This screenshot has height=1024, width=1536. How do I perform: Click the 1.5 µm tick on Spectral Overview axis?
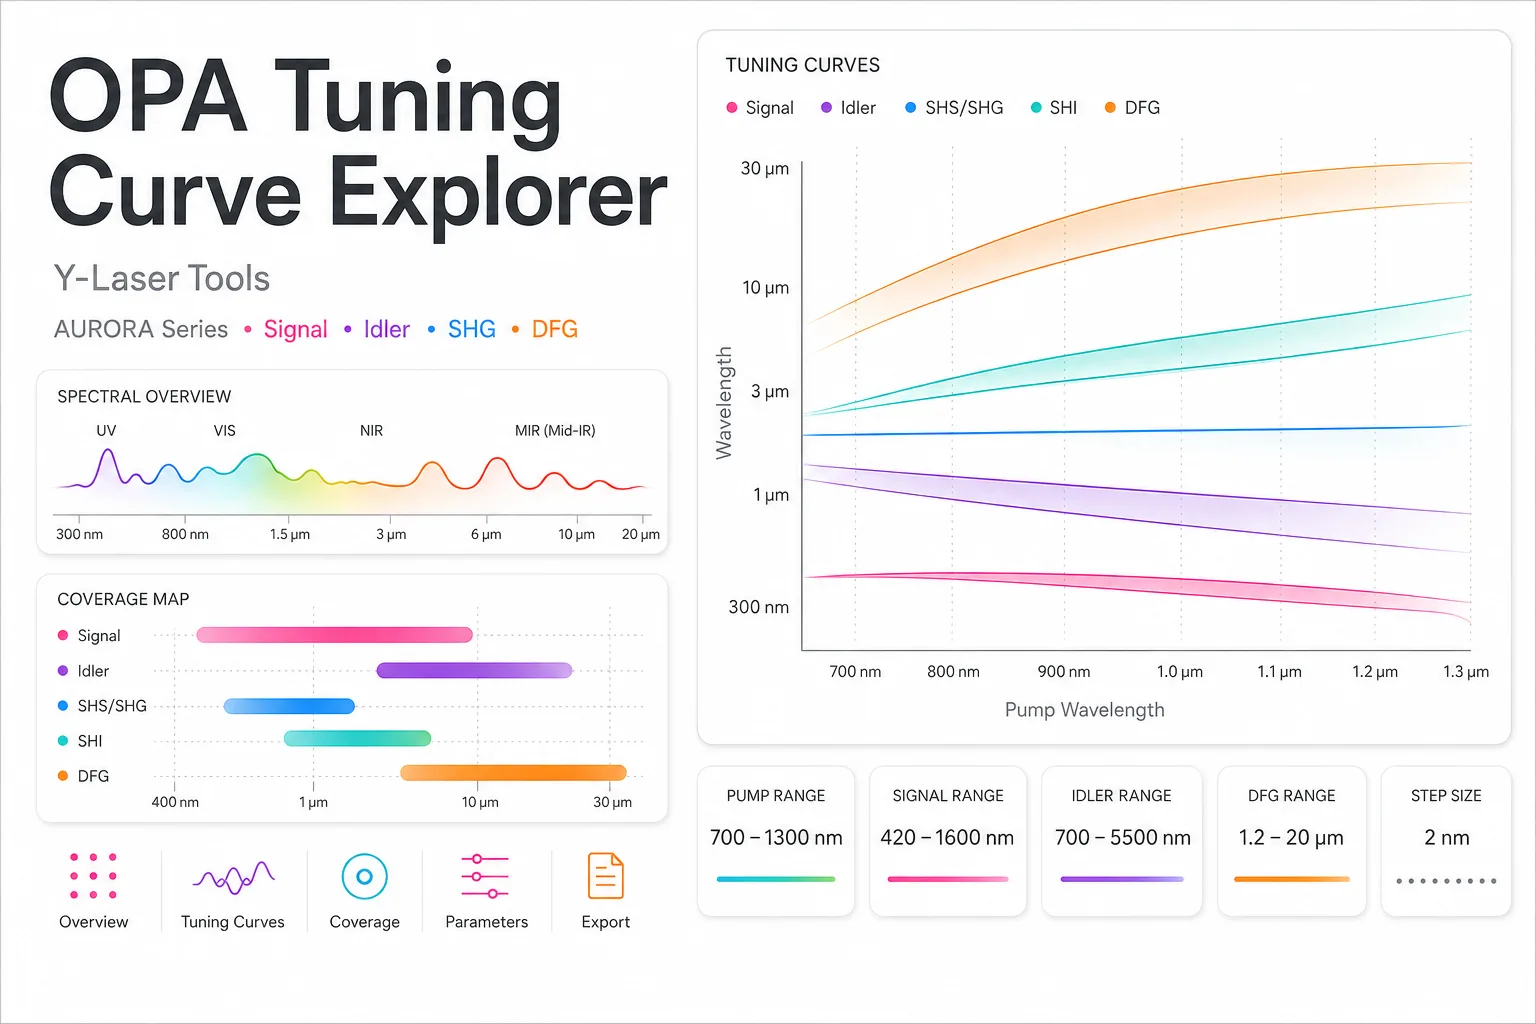(x=290, y=534)
